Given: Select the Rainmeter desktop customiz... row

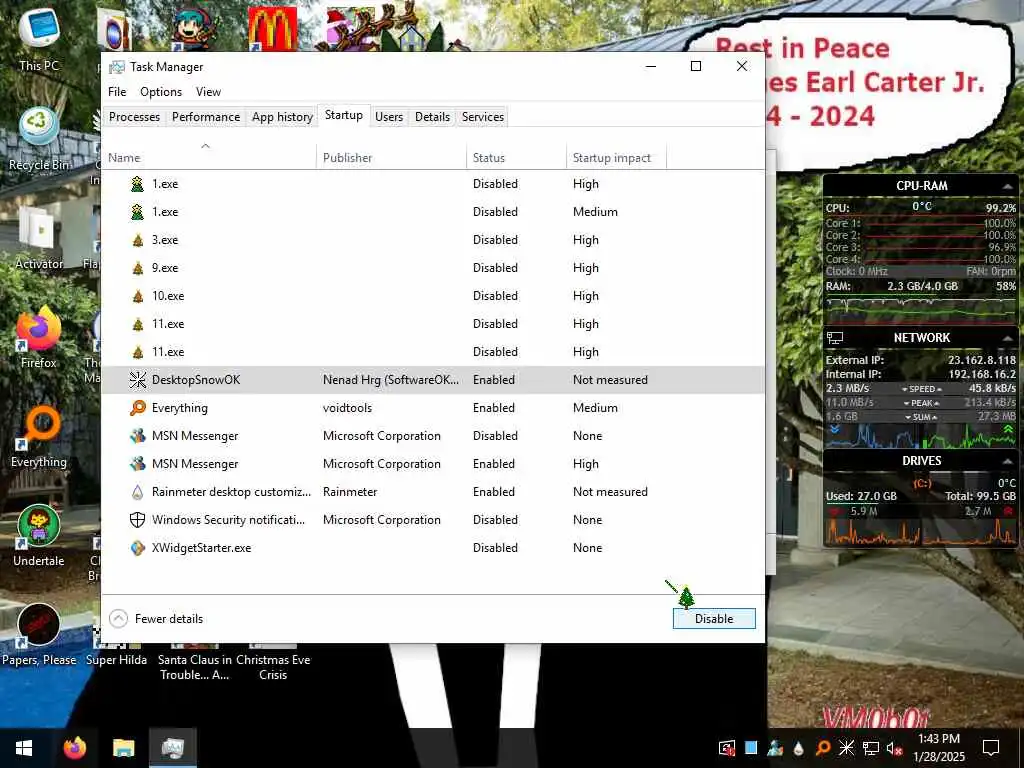Looking at the screenshot, I should 432,492.
